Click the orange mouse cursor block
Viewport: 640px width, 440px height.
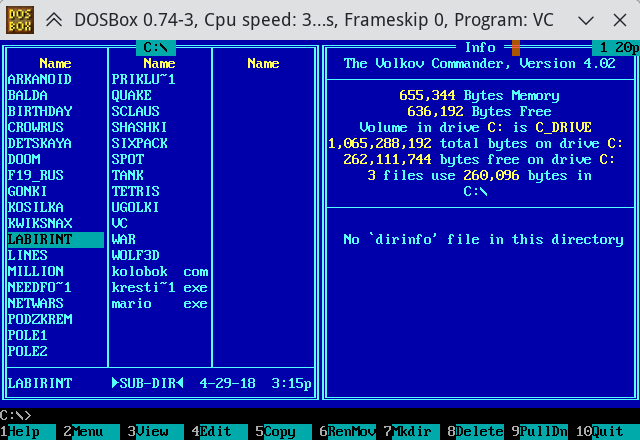pos(516,48)
